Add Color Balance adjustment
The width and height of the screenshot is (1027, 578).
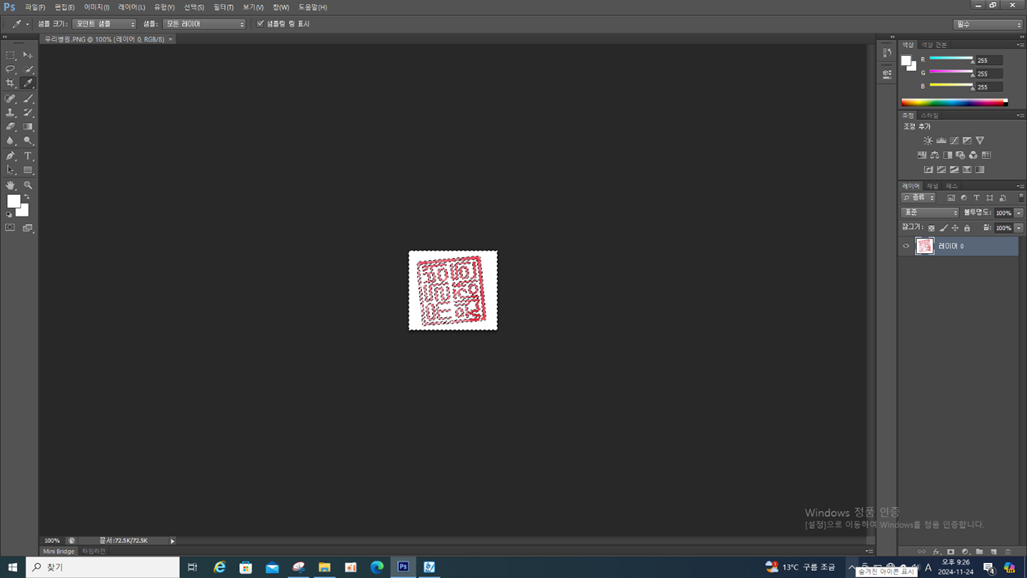click(x=935, y=155)
